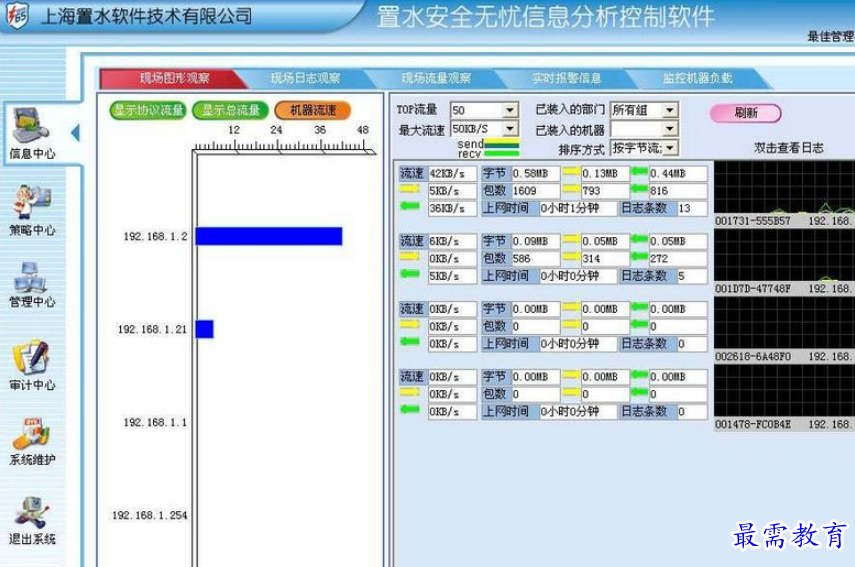Click the 0.58MB bytes field

(535, 174)
